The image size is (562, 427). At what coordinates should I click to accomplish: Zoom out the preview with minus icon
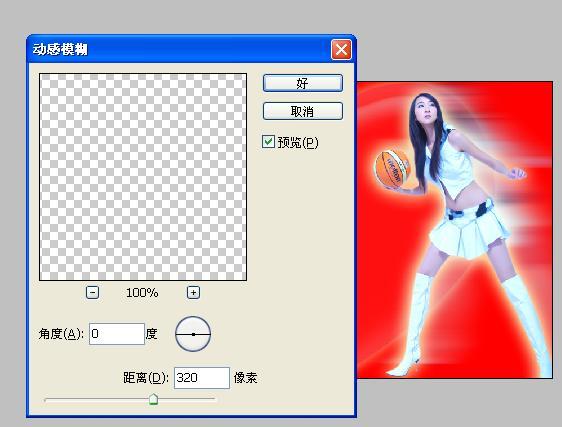92,292
